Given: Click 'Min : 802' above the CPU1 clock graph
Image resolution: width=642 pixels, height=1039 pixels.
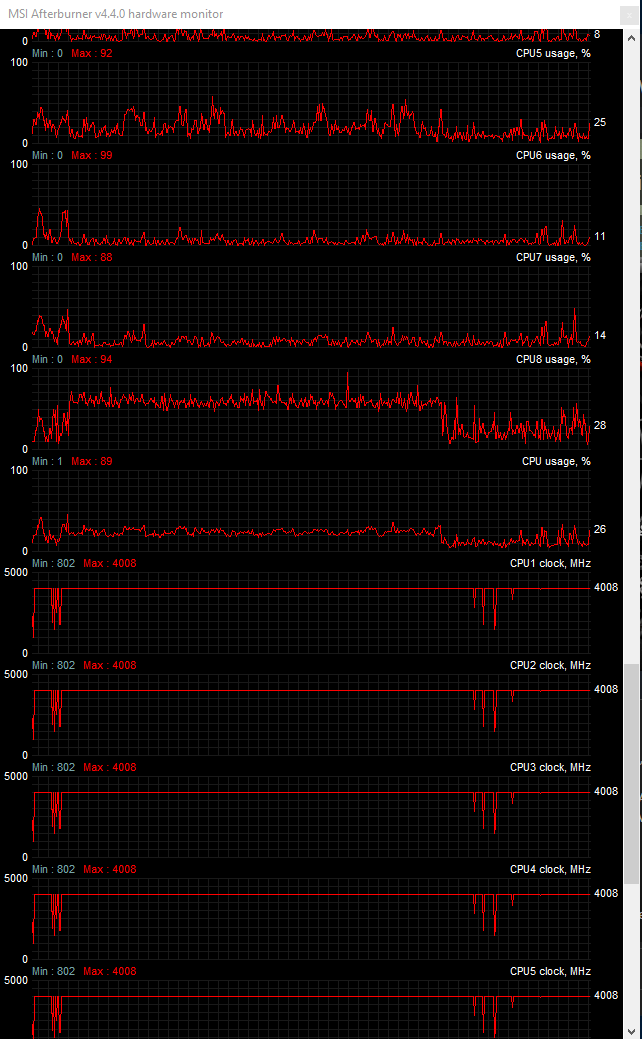Looking at the screenshot, I should [x=54, y=564].
